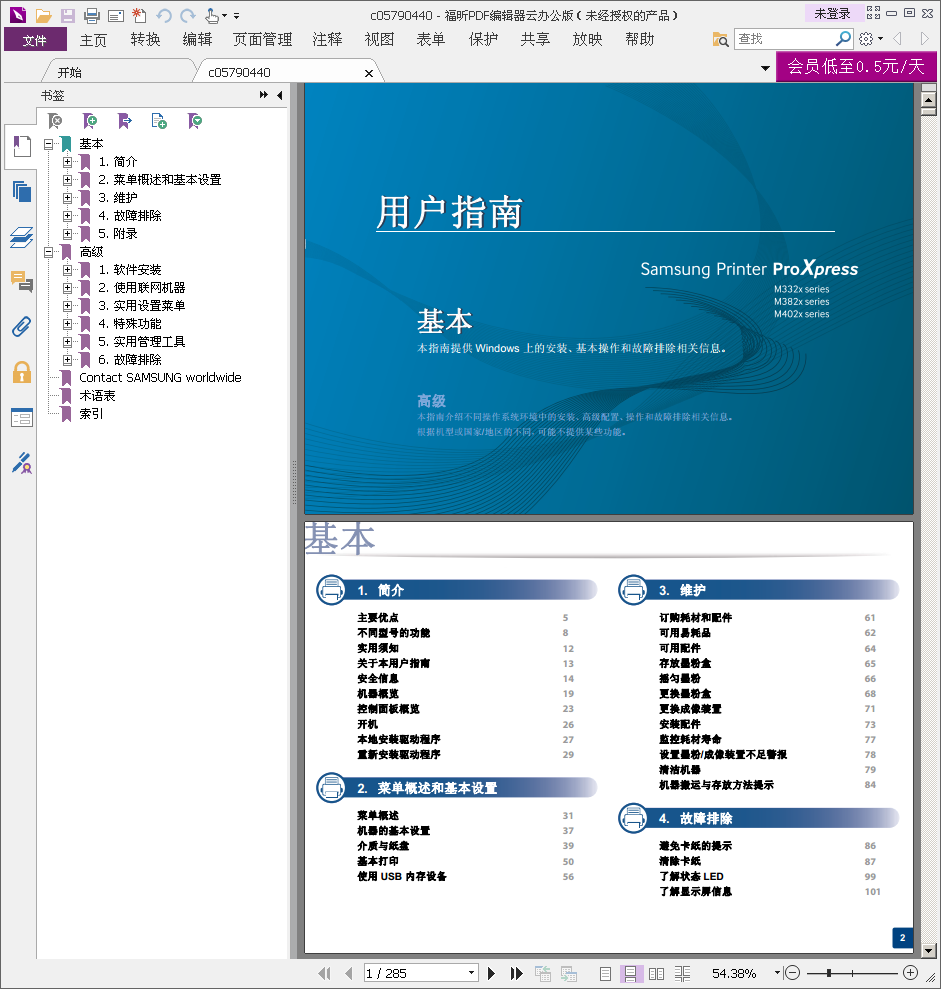Click the vertical scrollbar down arrow
This screenshot has height=989, width=941.
[x=928, y=950]
